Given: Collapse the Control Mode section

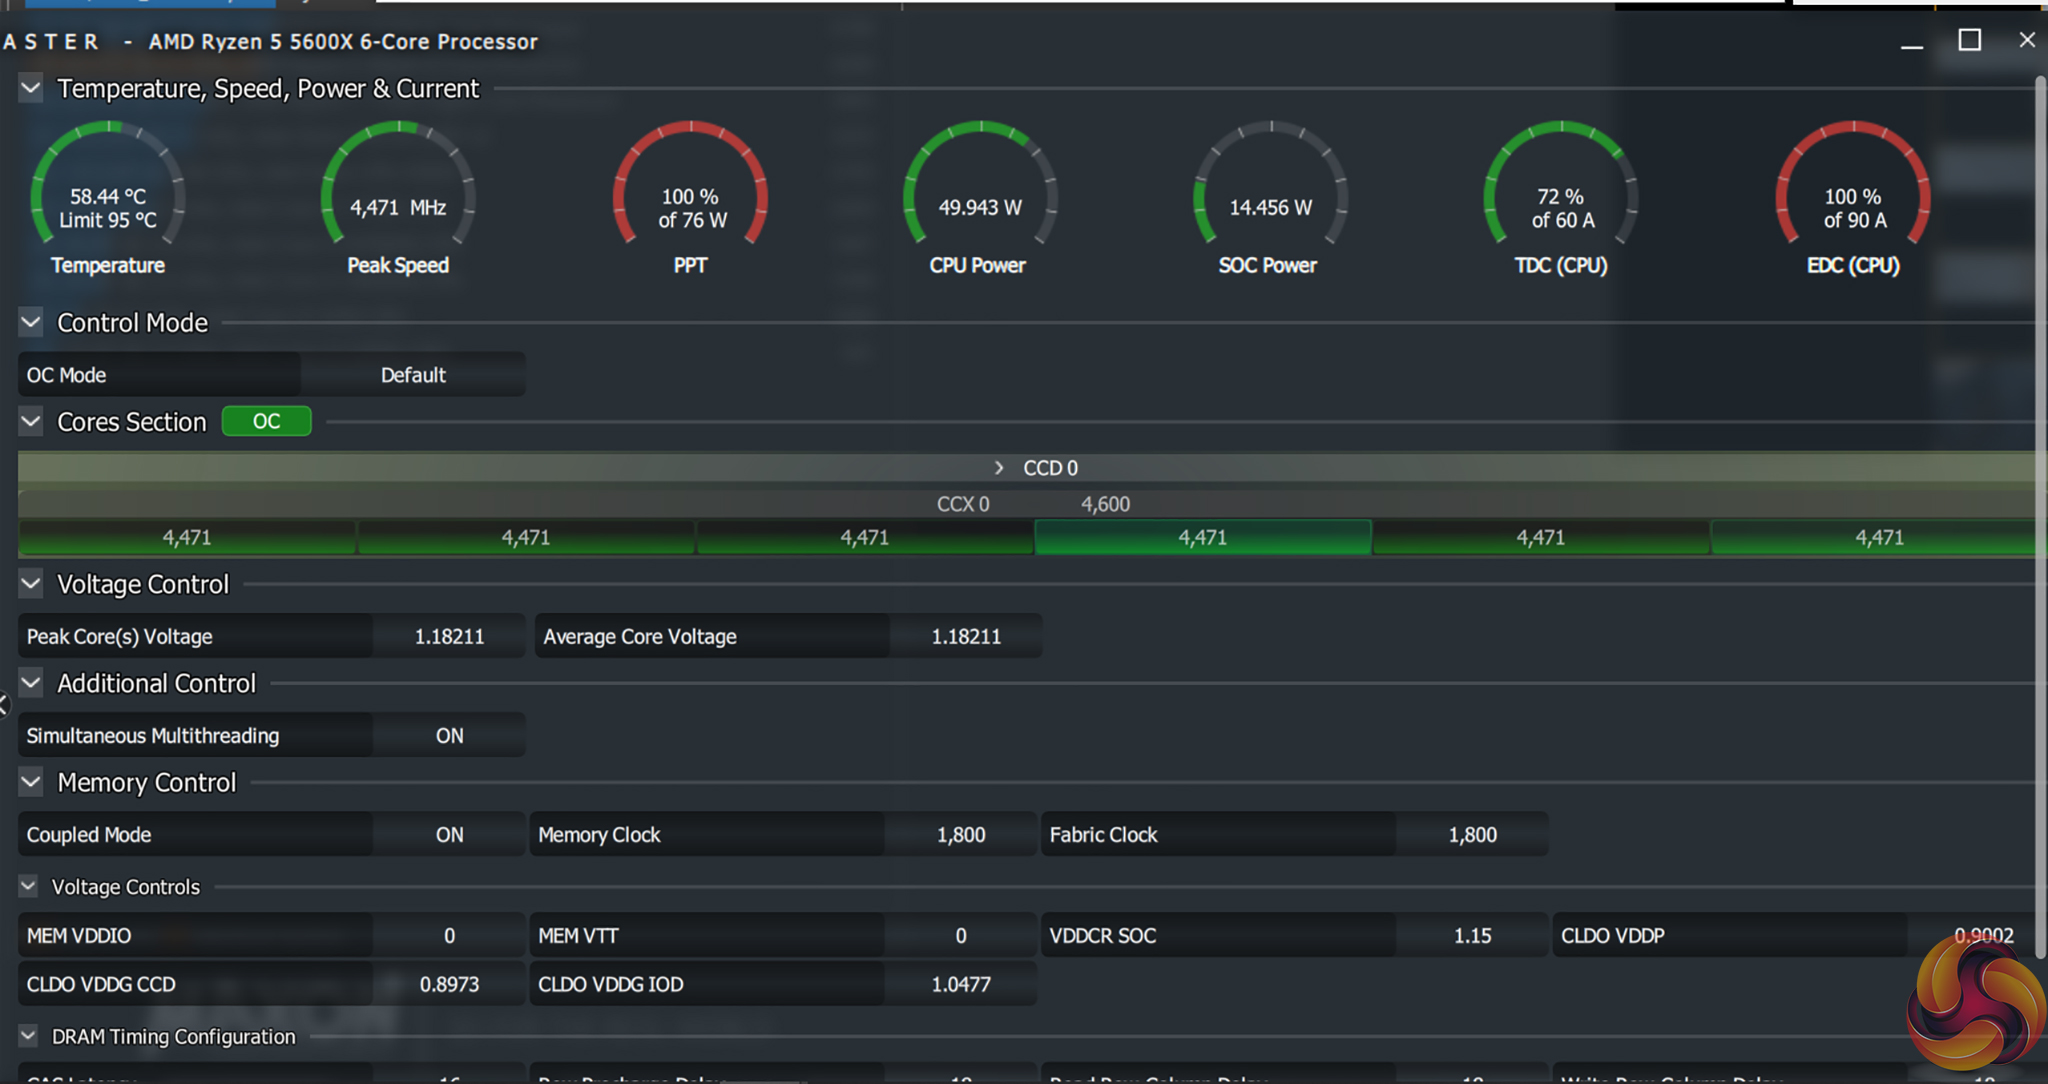Looking at the screenshot, I should [31, 323].
